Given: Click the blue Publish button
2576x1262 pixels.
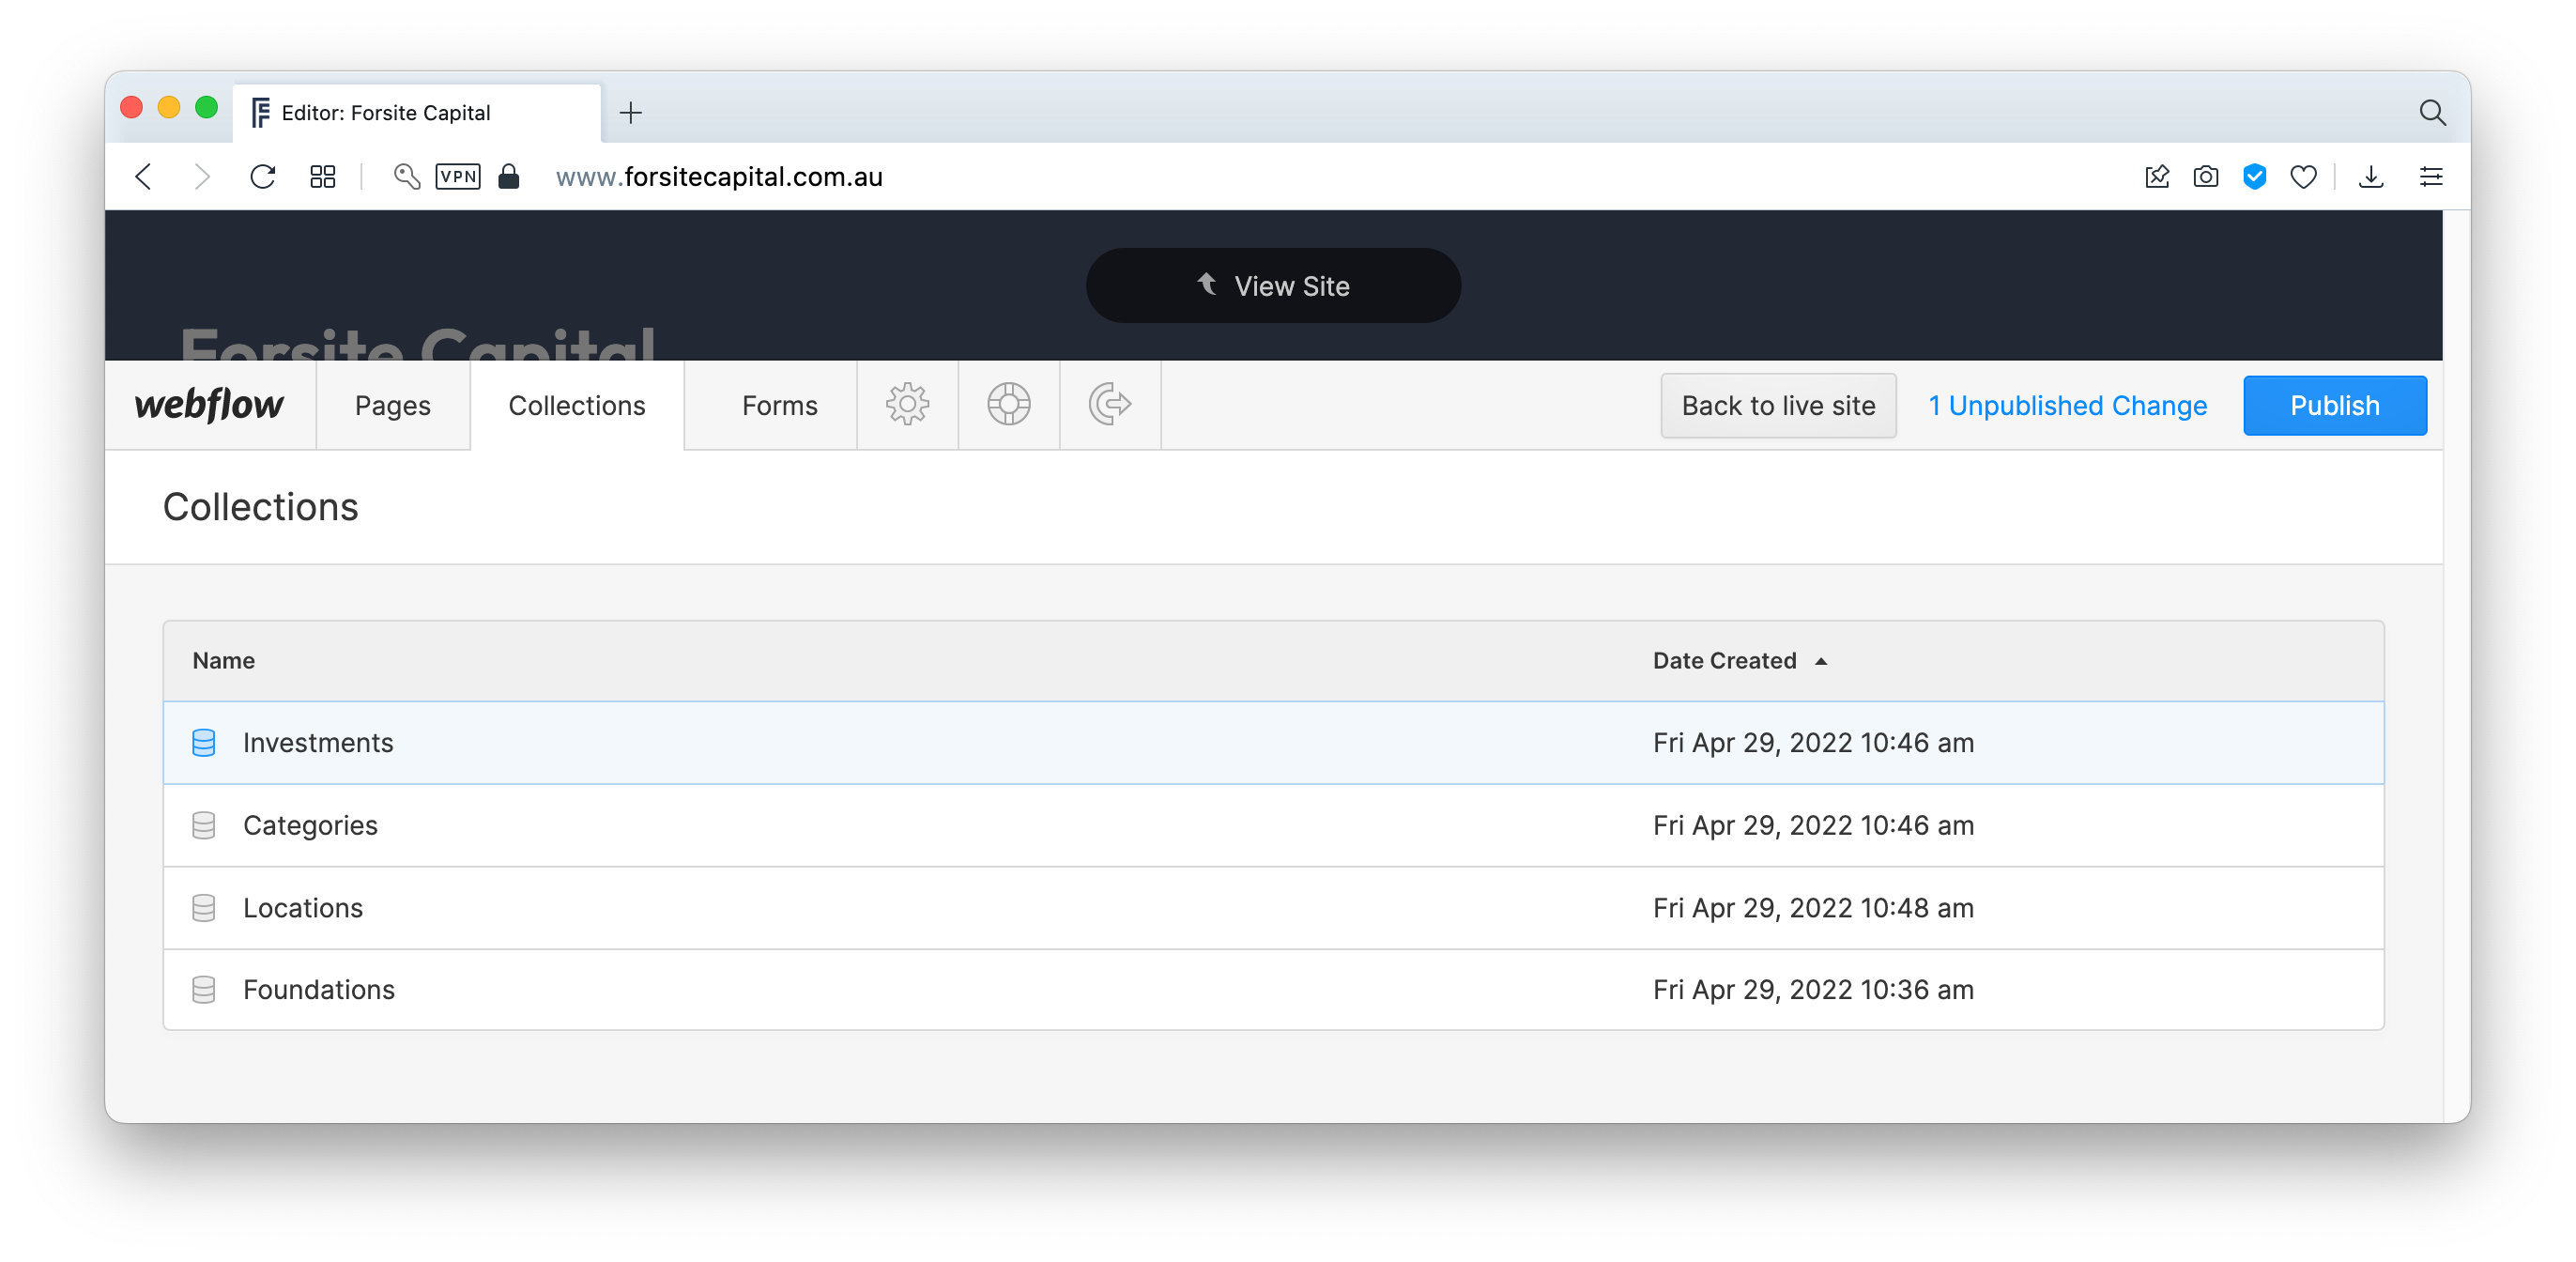Looking at the screenshot, I should click(2334, 405).
